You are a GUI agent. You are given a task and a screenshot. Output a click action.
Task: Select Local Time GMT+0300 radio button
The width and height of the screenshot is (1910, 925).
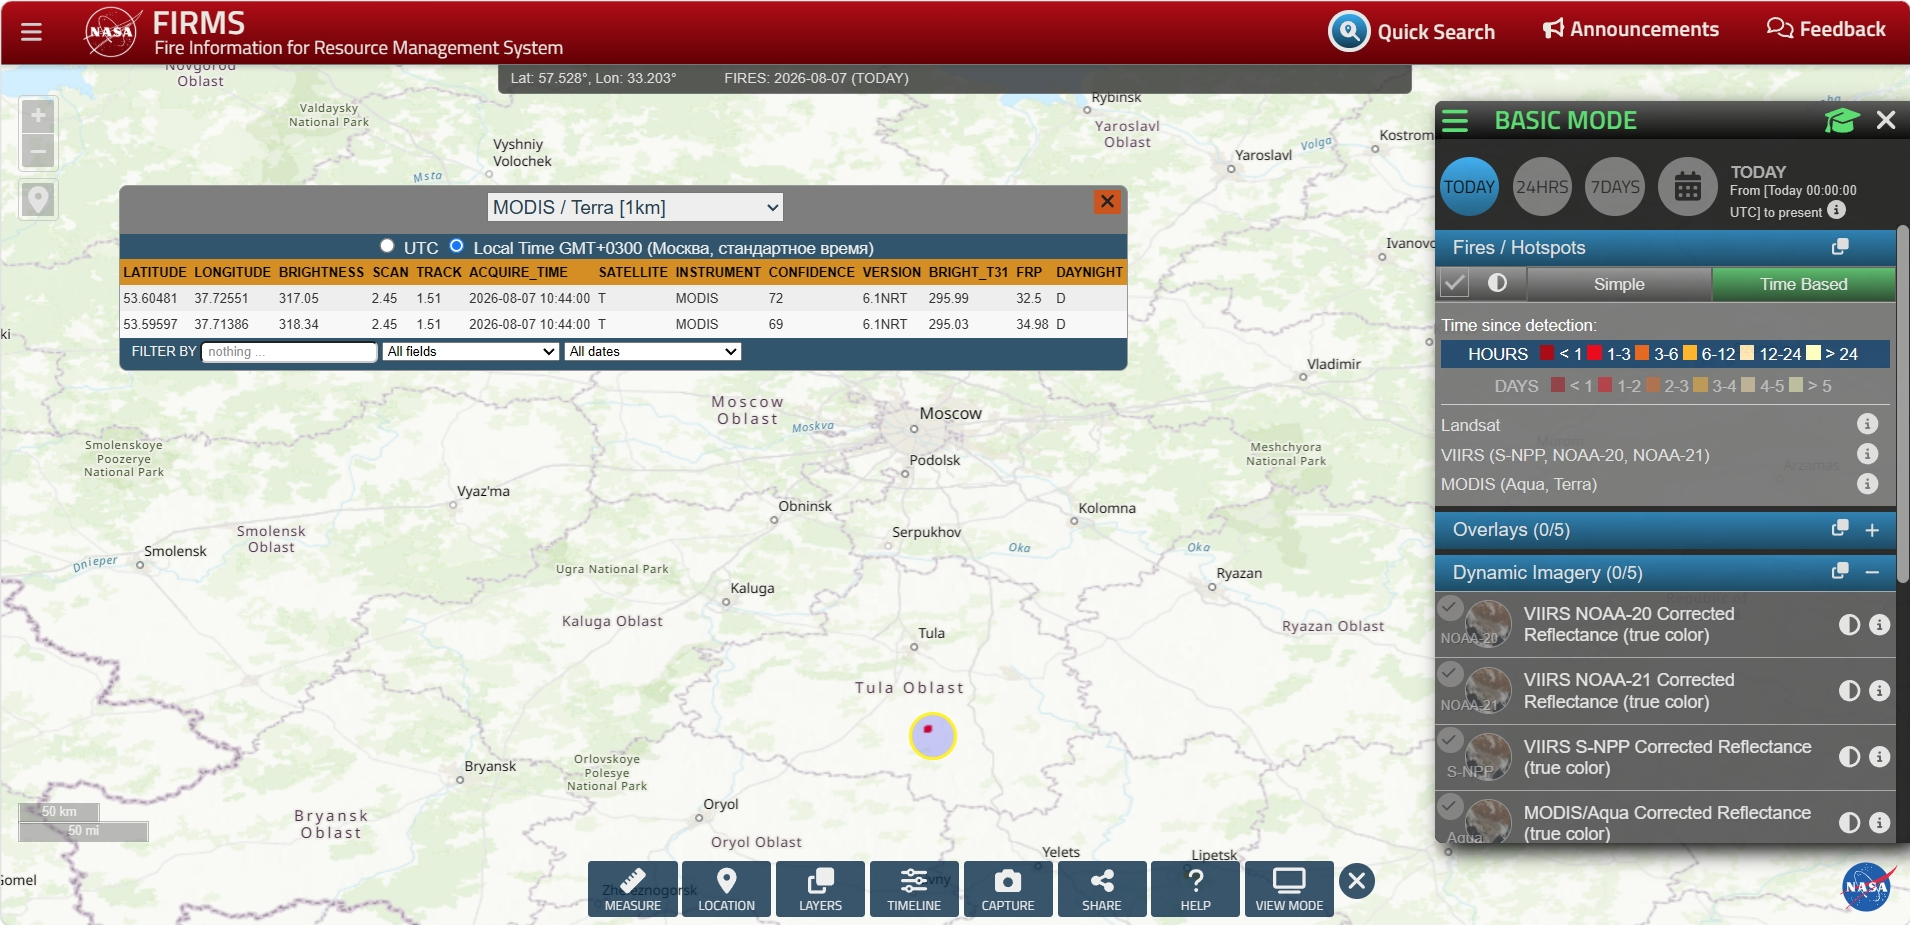point(457,246)
